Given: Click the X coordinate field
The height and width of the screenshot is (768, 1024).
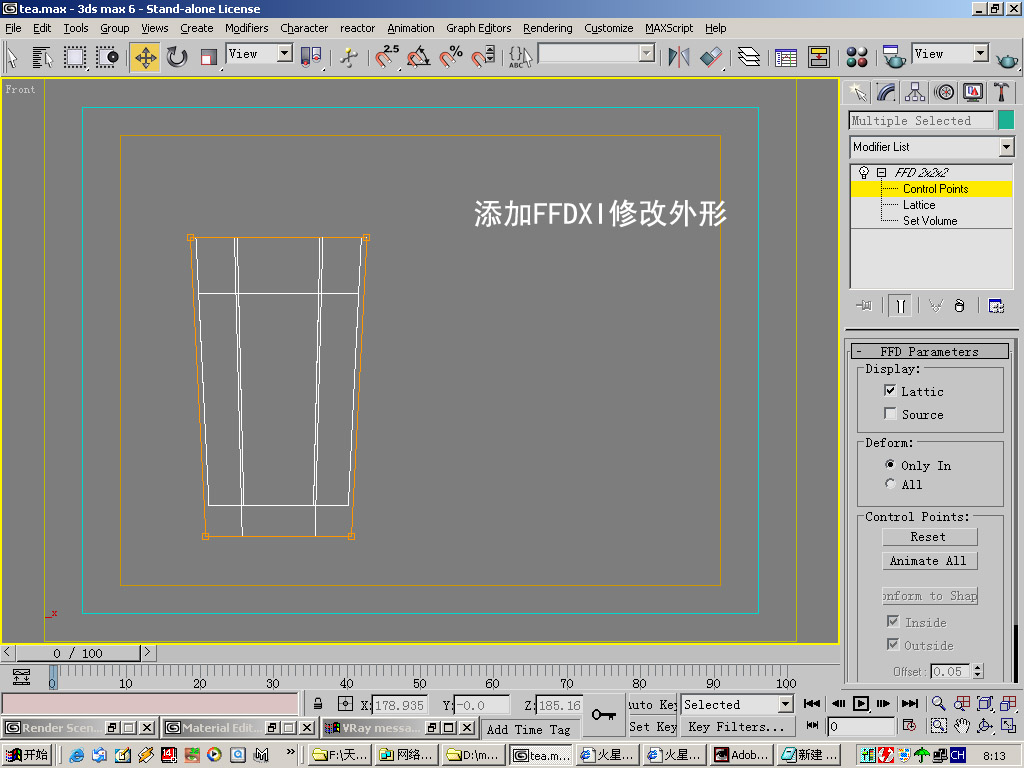Looking at the screenshot, I should (400, 705).
